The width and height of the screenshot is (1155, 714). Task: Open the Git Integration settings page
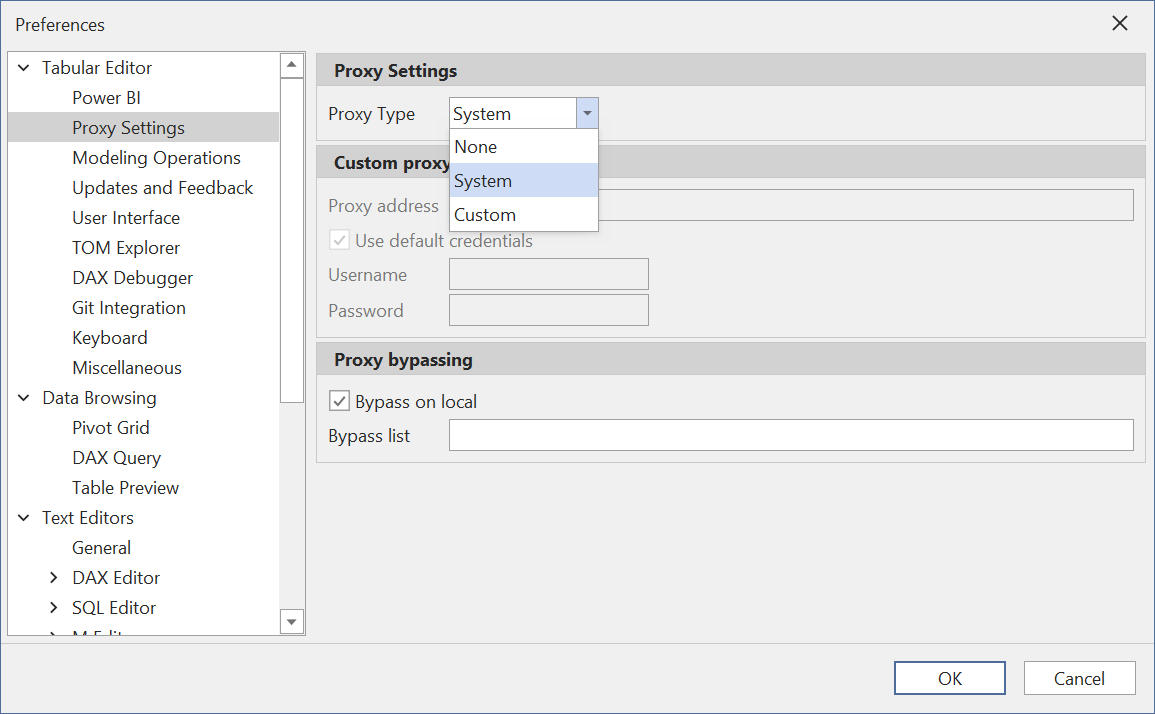click(129, 307)
